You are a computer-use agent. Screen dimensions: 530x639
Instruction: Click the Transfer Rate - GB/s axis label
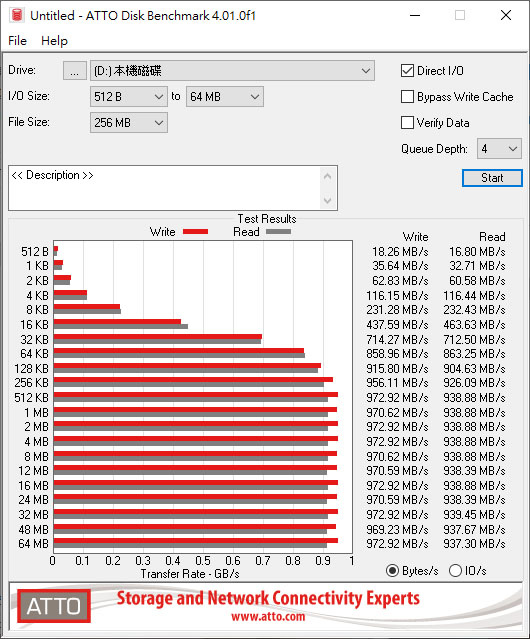tap(190, 574)
